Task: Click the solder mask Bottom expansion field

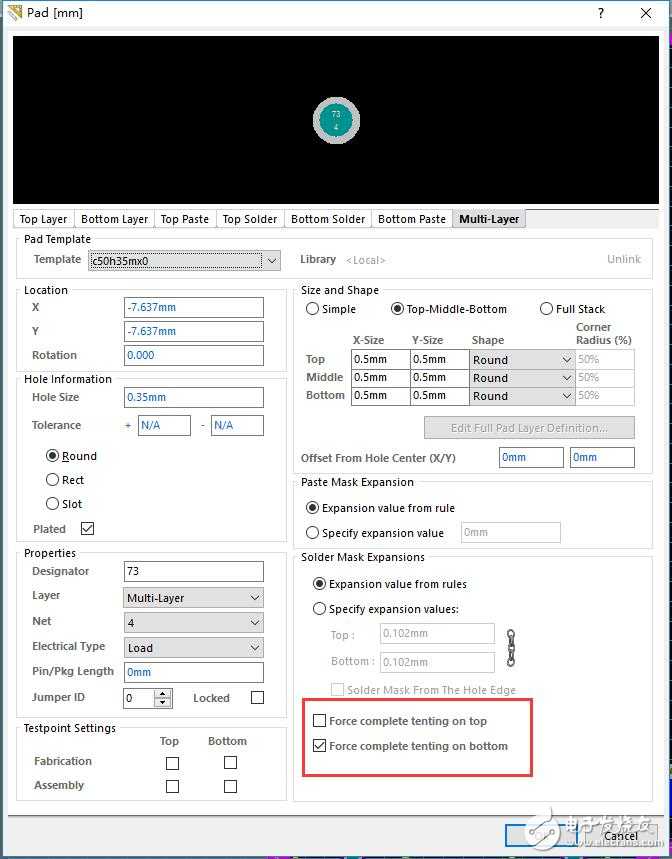Action: (x=437, y=662)
